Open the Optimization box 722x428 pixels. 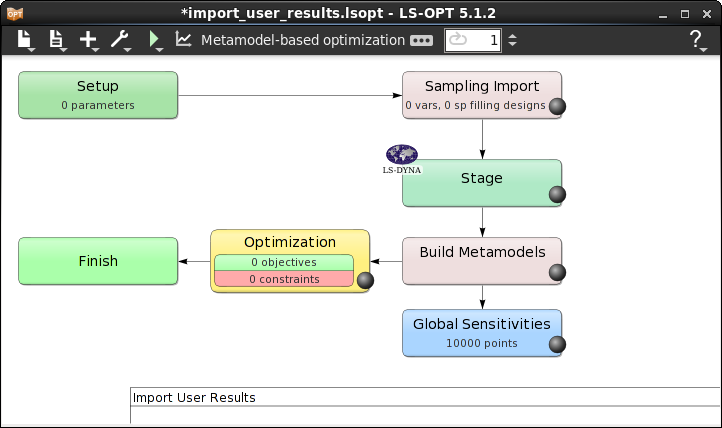pos(290,261)
